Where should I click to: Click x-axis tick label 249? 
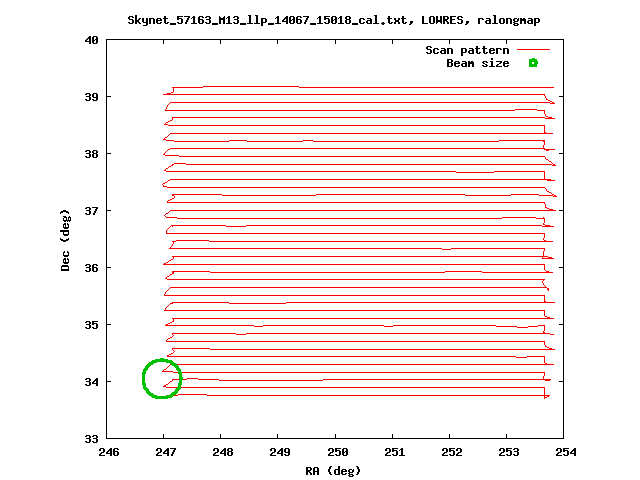point(280,452)
